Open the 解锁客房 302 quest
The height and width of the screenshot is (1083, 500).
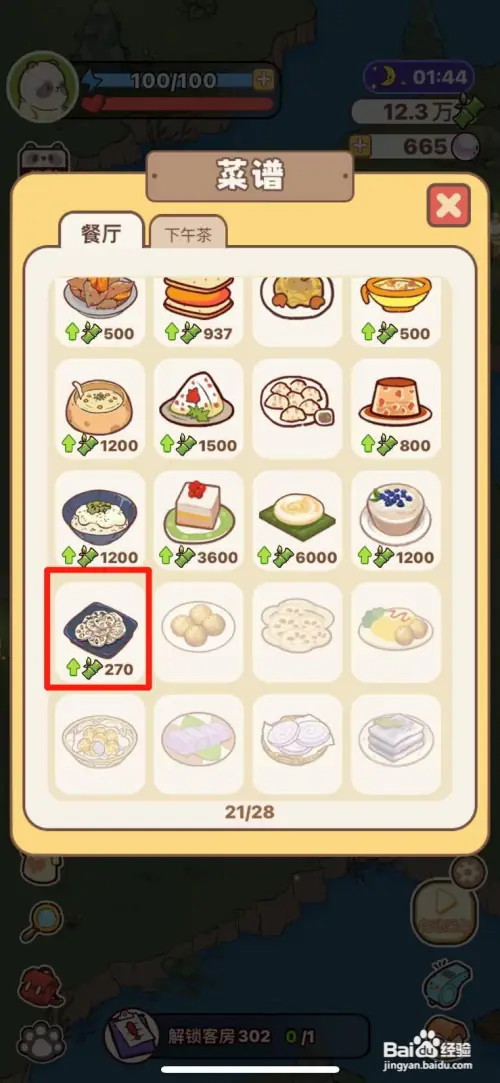(x=238, y=1037)
